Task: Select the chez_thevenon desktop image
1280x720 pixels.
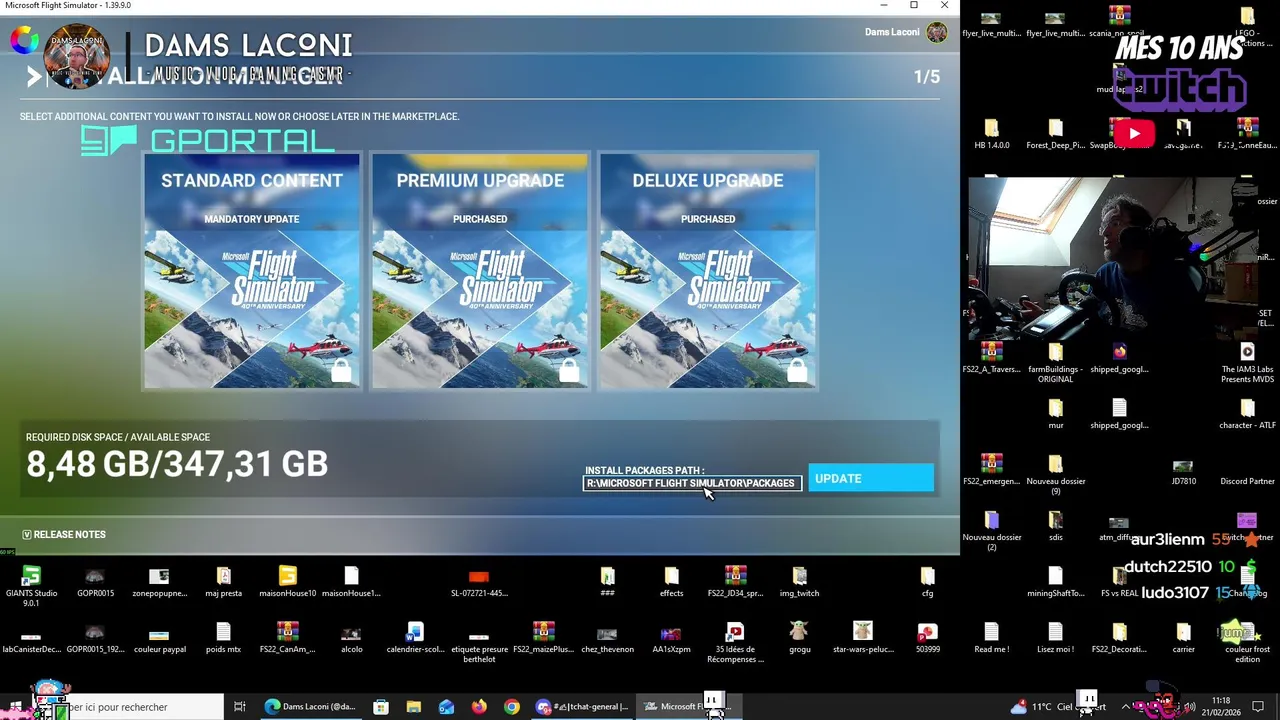Action: coord(607,639)
